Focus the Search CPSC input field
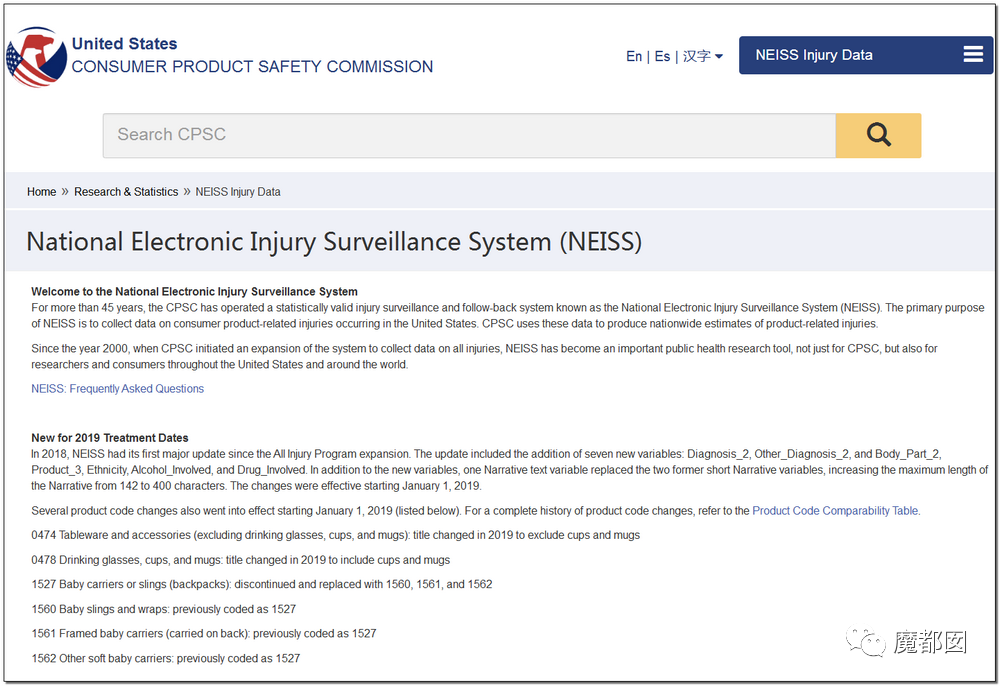Screen dimensions: 1000x686 tap(469, 135)
